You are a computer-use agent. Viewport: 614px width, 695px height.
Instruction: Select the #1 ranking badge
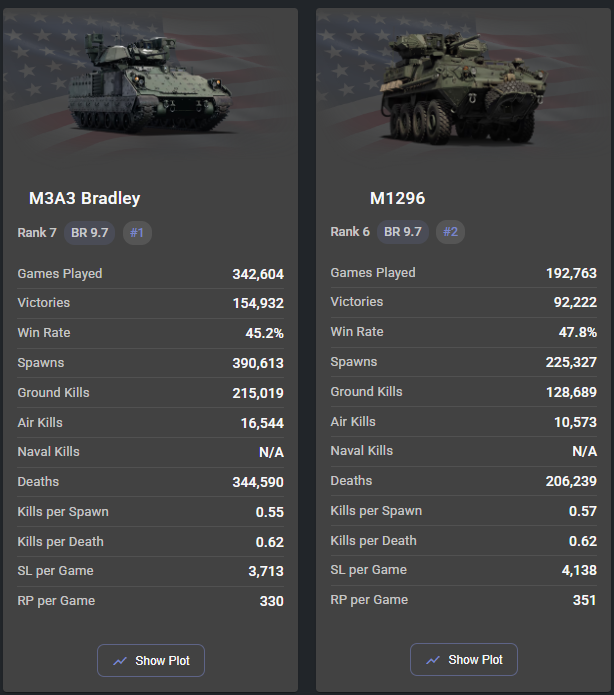pos(137,233)
